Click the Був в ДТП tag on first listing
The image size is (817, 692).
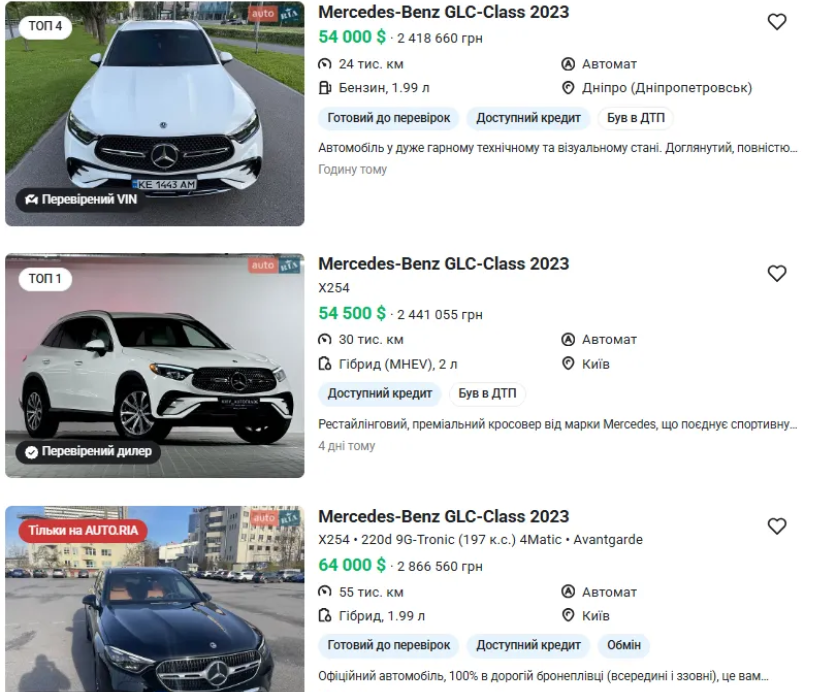coord(636,118)
